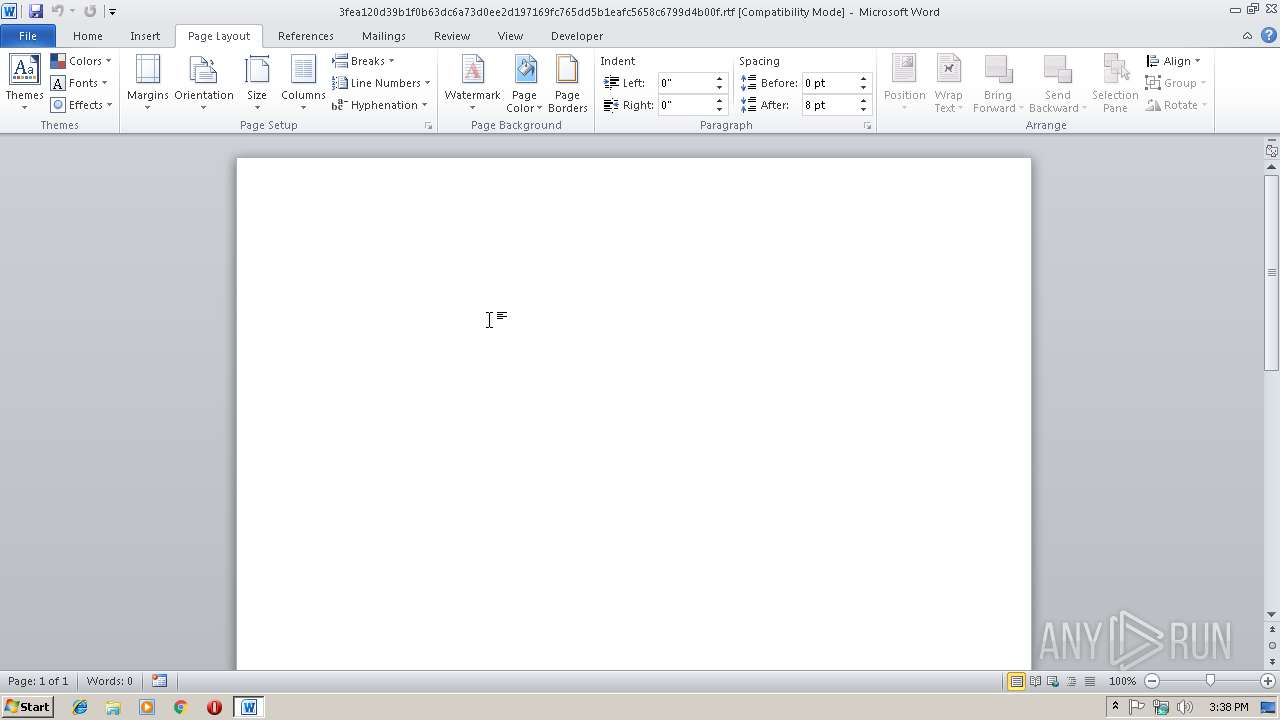Click Page: 1 of 1 indicator
Viewport: 1280px width, 720px height.
(38, 681)
